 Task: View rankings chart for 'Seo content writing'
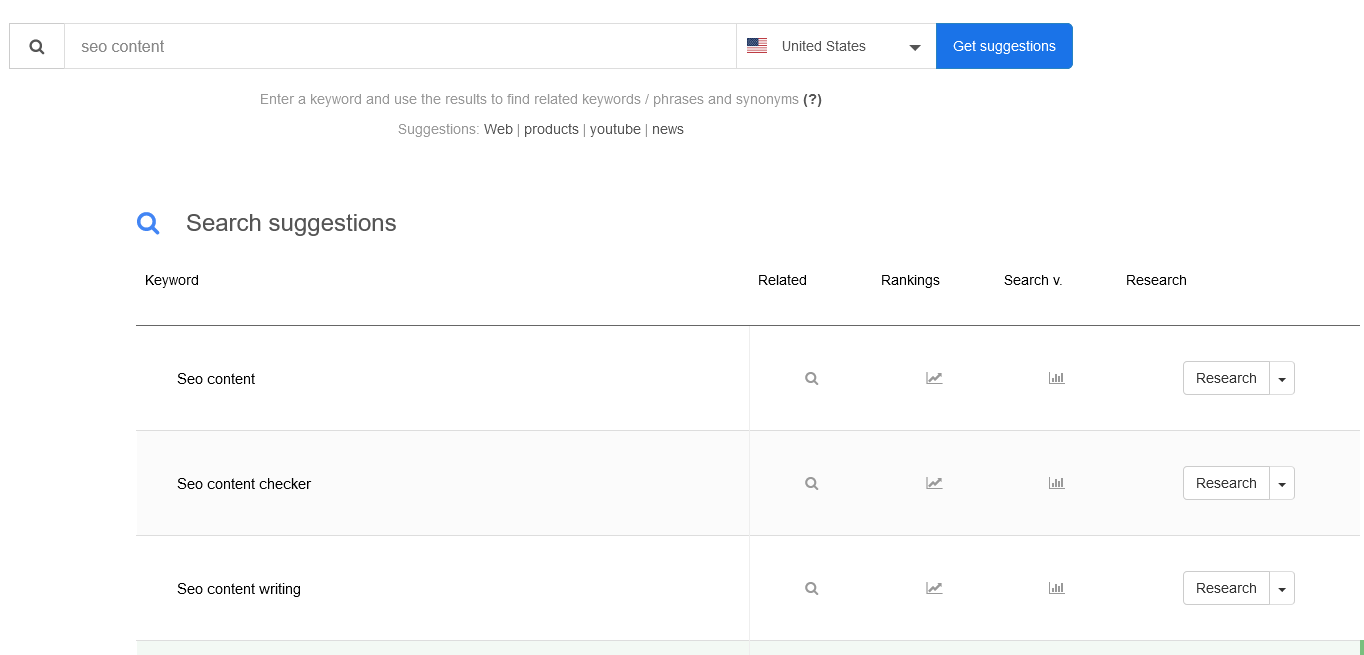(934, 588)
